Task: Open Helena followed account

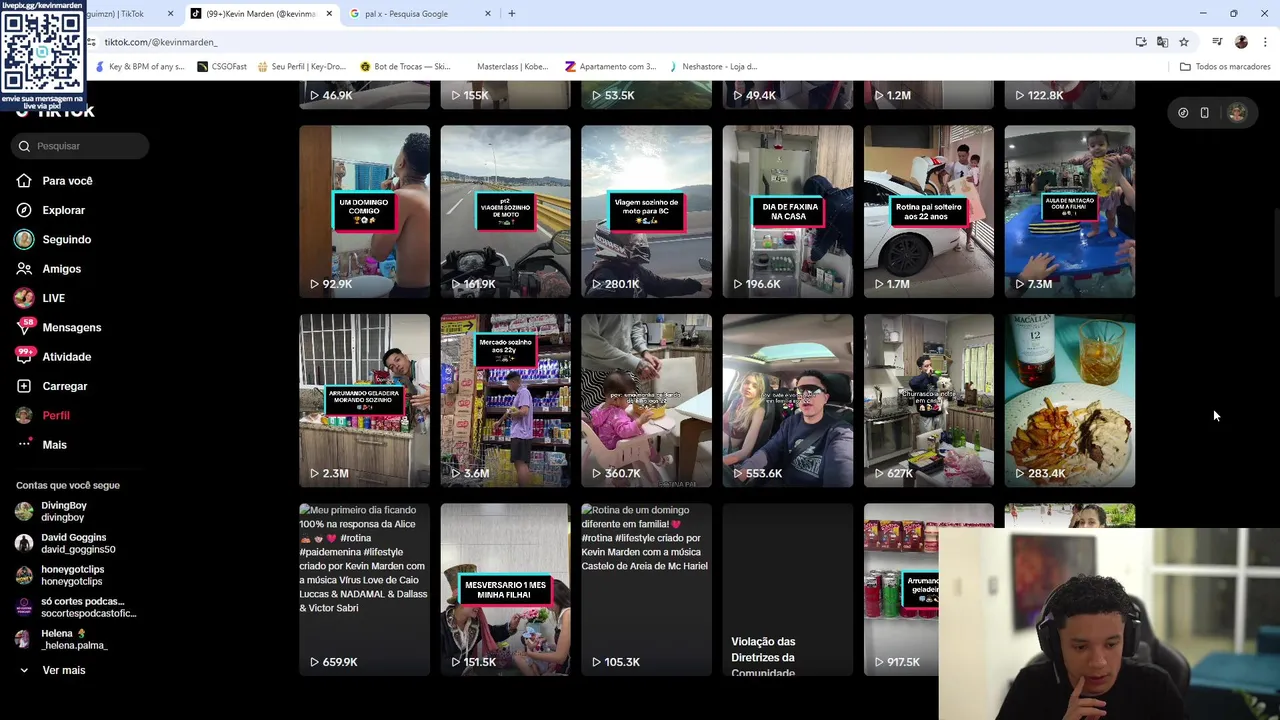Action: [x=61, y=639]
